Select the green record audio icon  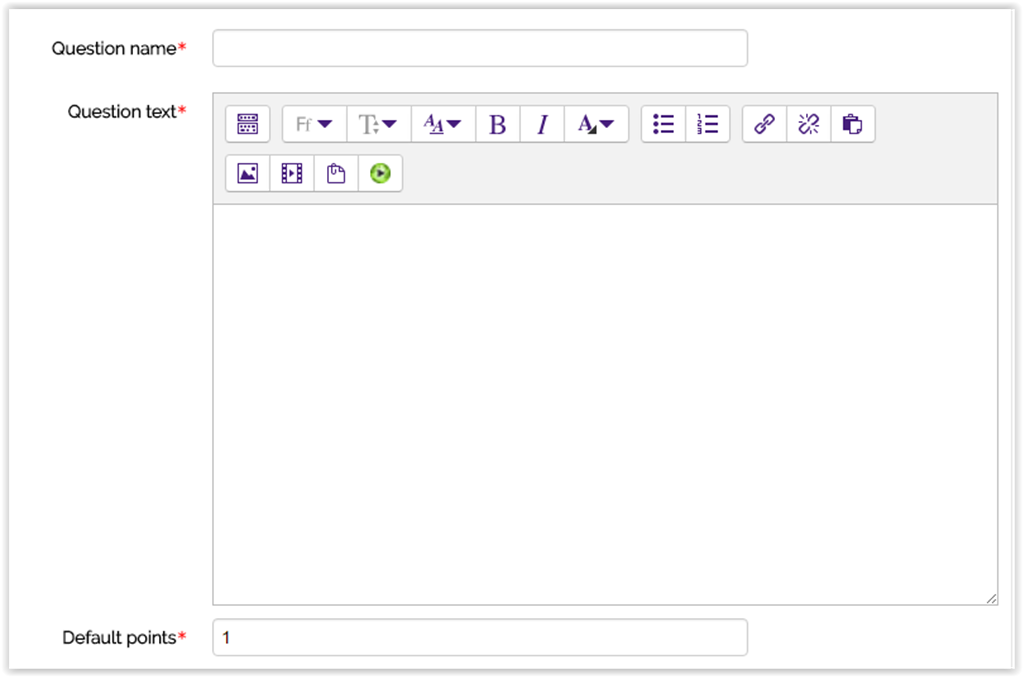(x=379, y=172)
